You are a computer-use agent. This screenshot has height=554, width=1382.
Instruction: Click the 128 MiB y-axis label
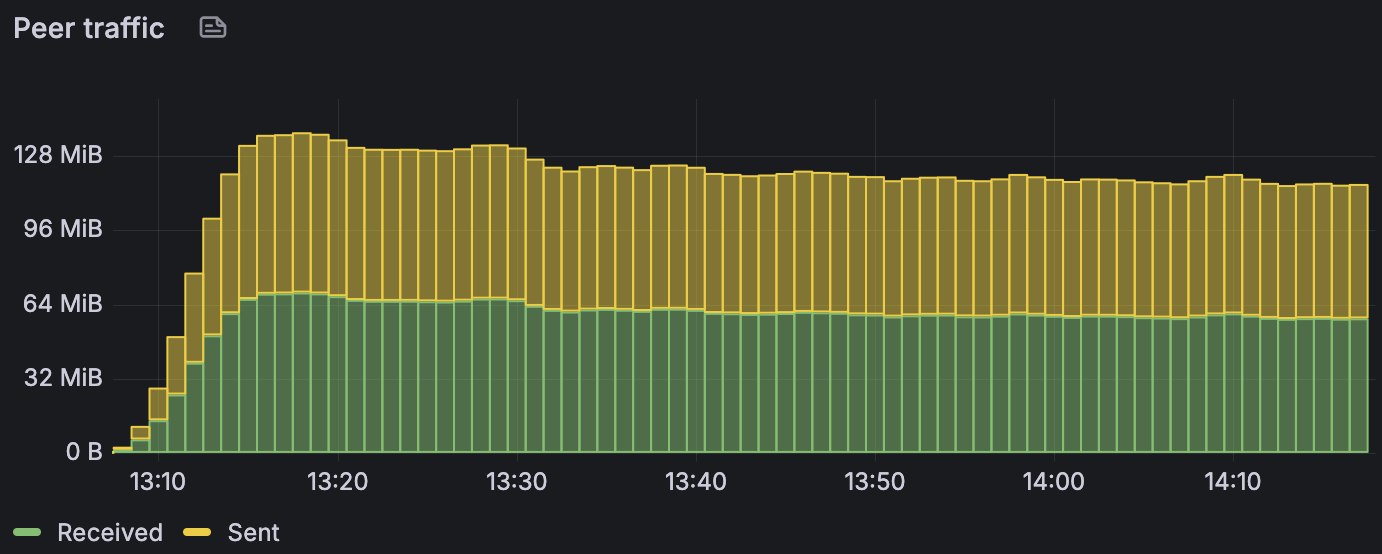pos(58,155)
